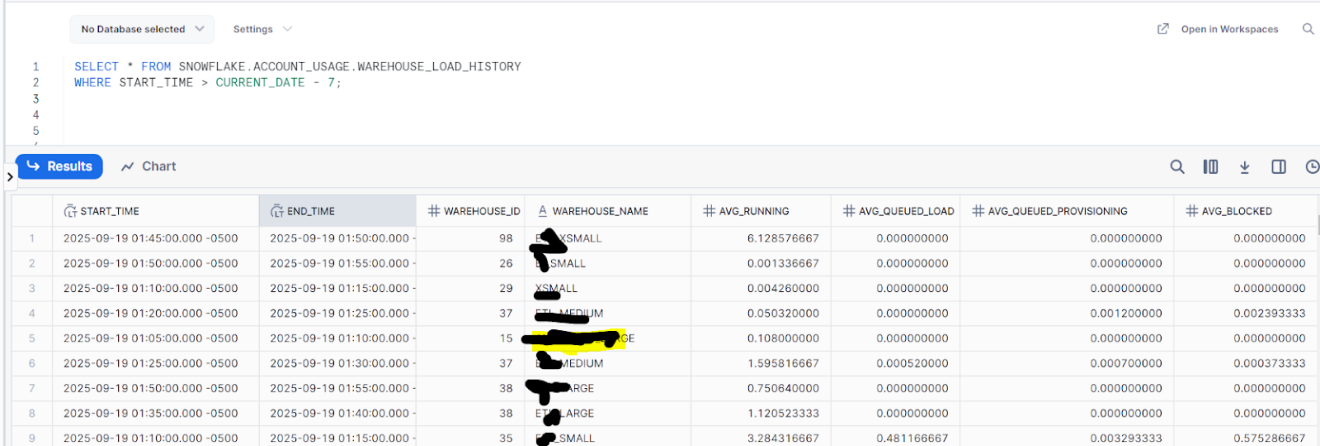The width and height of the screenshot is (1320, 446).
Task: Click the magnifier icon at top right
Action: click(x=1307, y=29)
